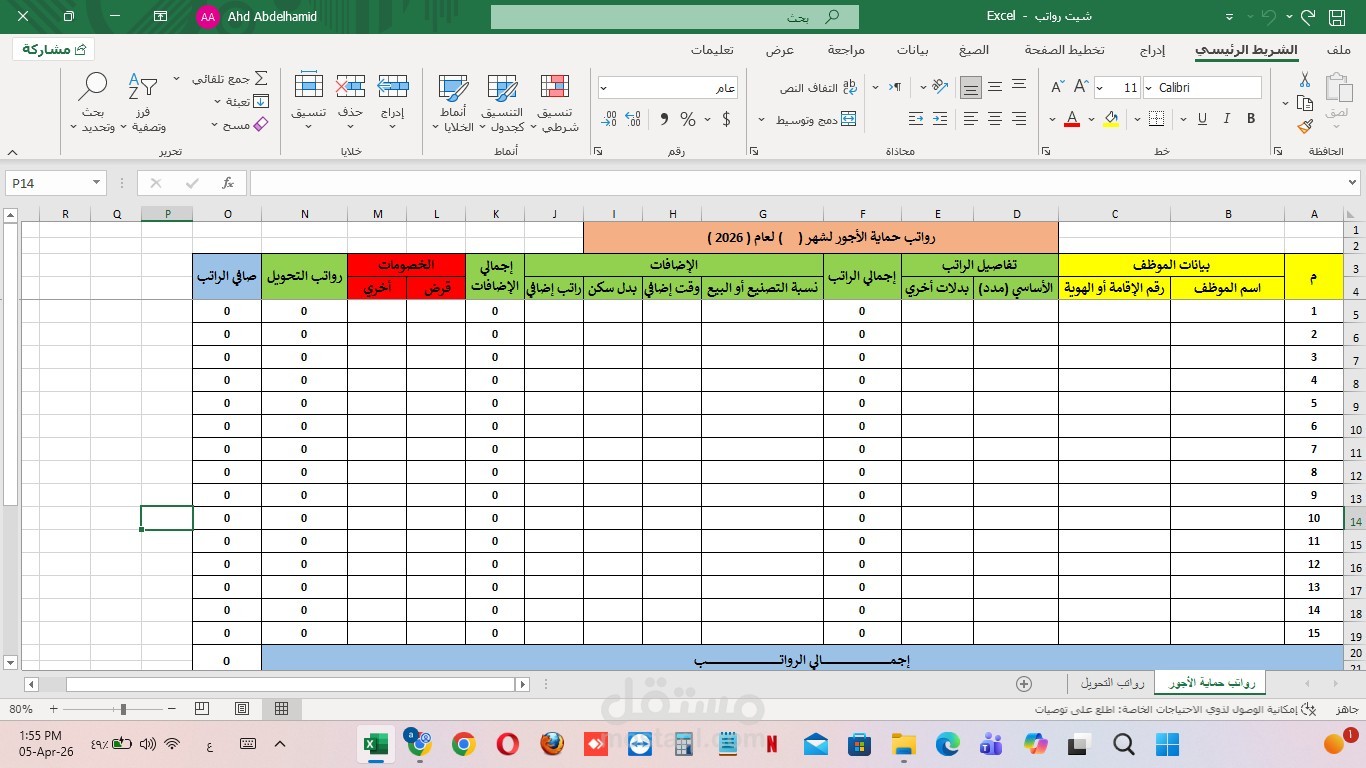The height and width of the screenshot is (768, 1366).
Task: Click the Copy icon in clipboard group
Action: (1305, 103)
